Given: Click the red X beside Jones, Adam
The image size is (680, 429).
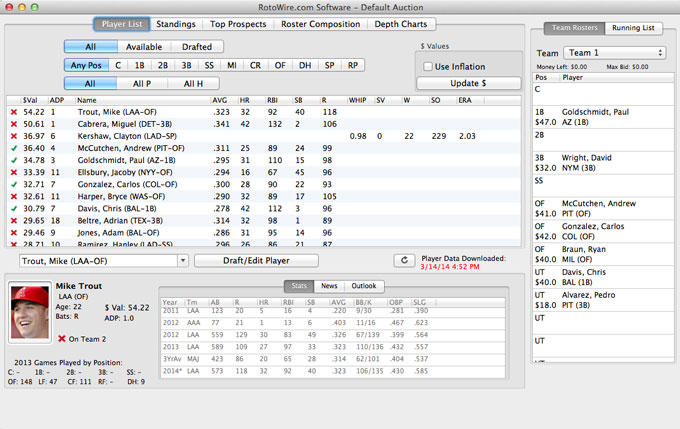Looking at the screenshot, I should coord(14,233).
